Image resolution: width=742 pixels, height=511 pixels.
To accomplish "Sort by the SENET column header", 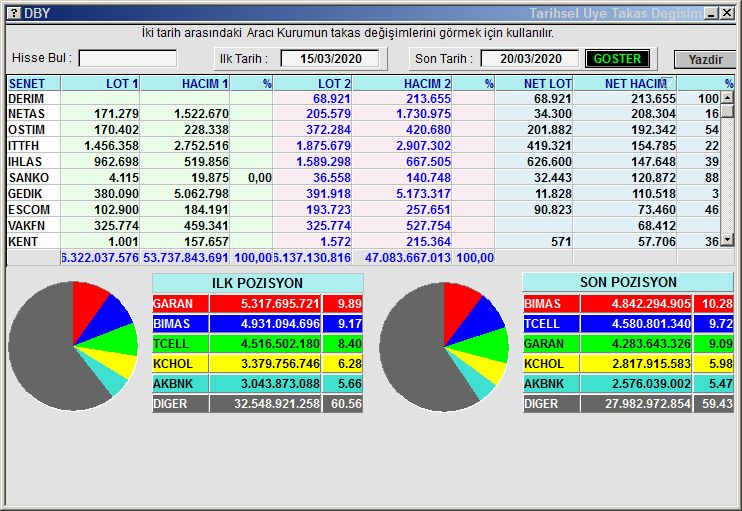I will click(x=34, y=84).
